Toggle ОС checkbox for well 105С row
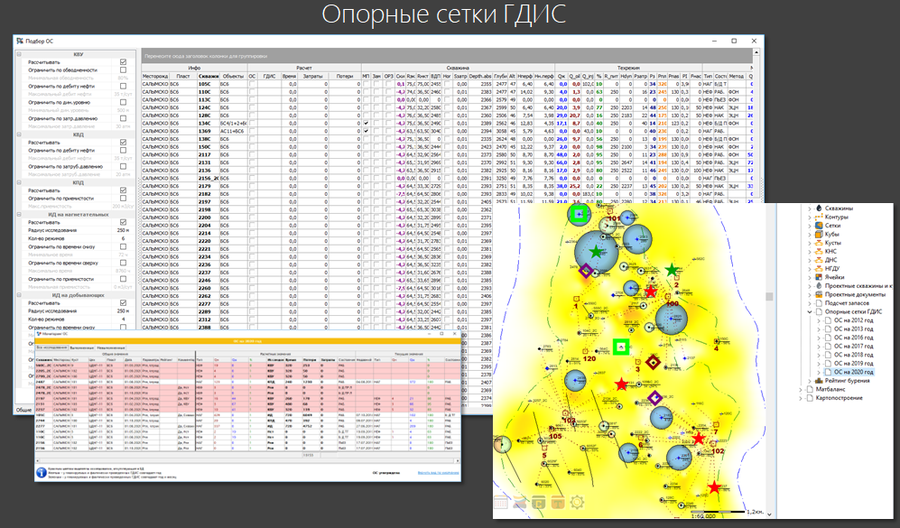 coord(252,84)
